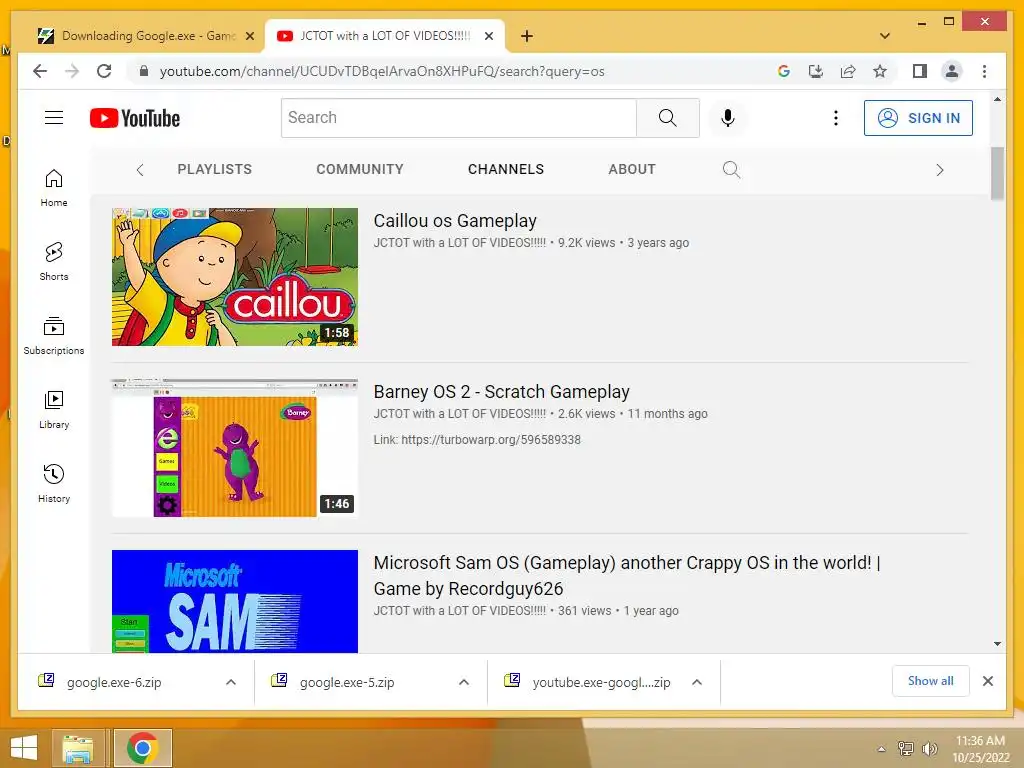Open File Explorer from the taskbar

coord(78,748)
